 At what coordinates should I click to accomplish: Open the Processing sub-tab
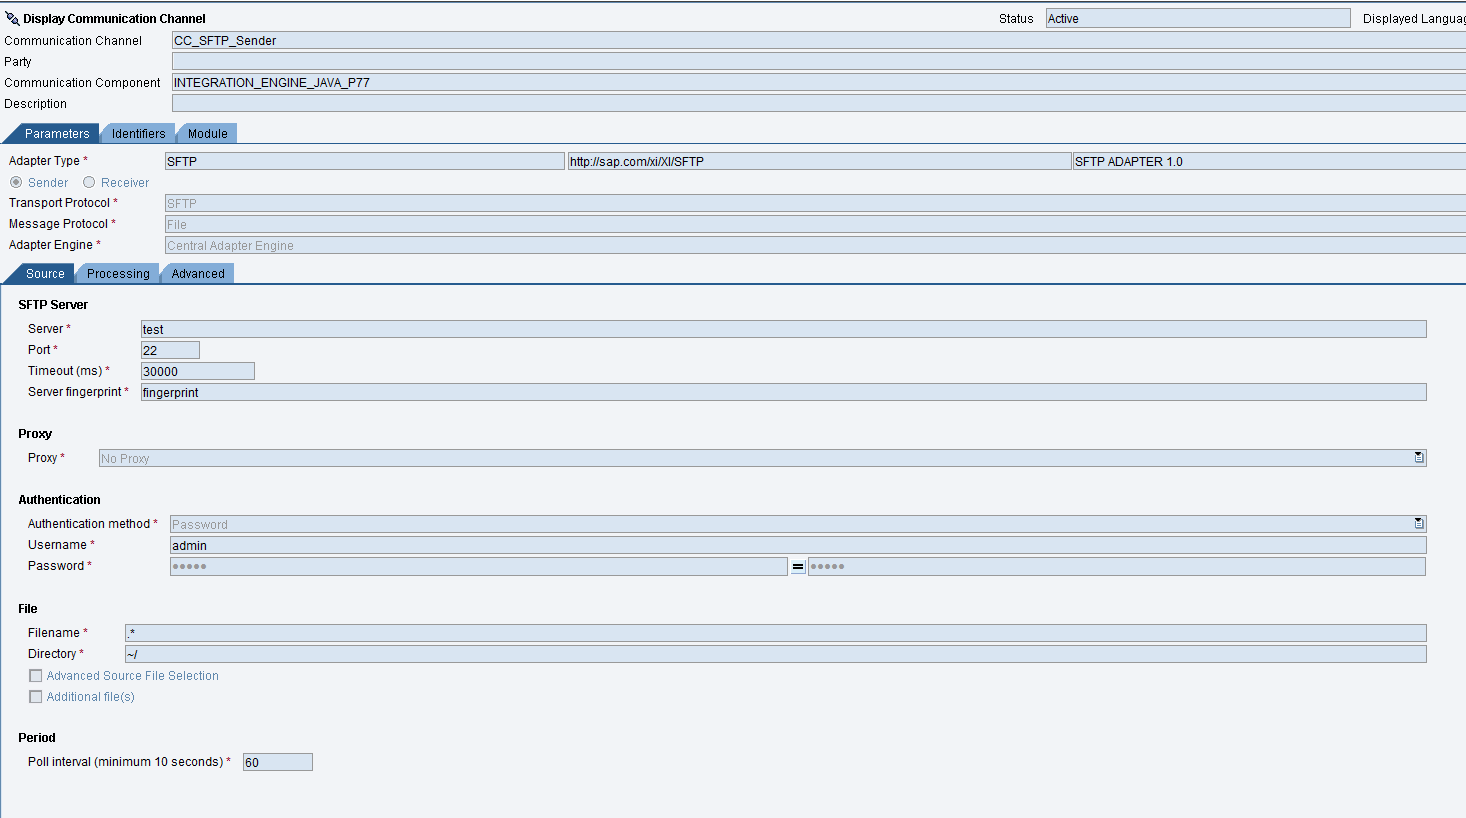tap(118, 273)
